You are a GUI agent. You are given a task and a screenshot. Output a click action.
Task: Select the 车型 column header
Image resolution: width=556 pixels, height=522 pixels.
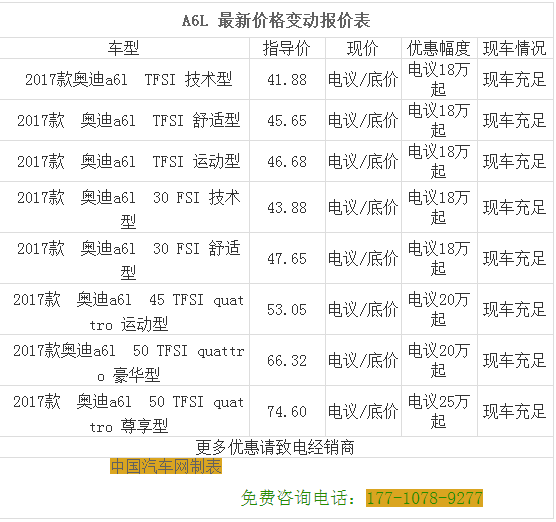[x=124, y=48]
